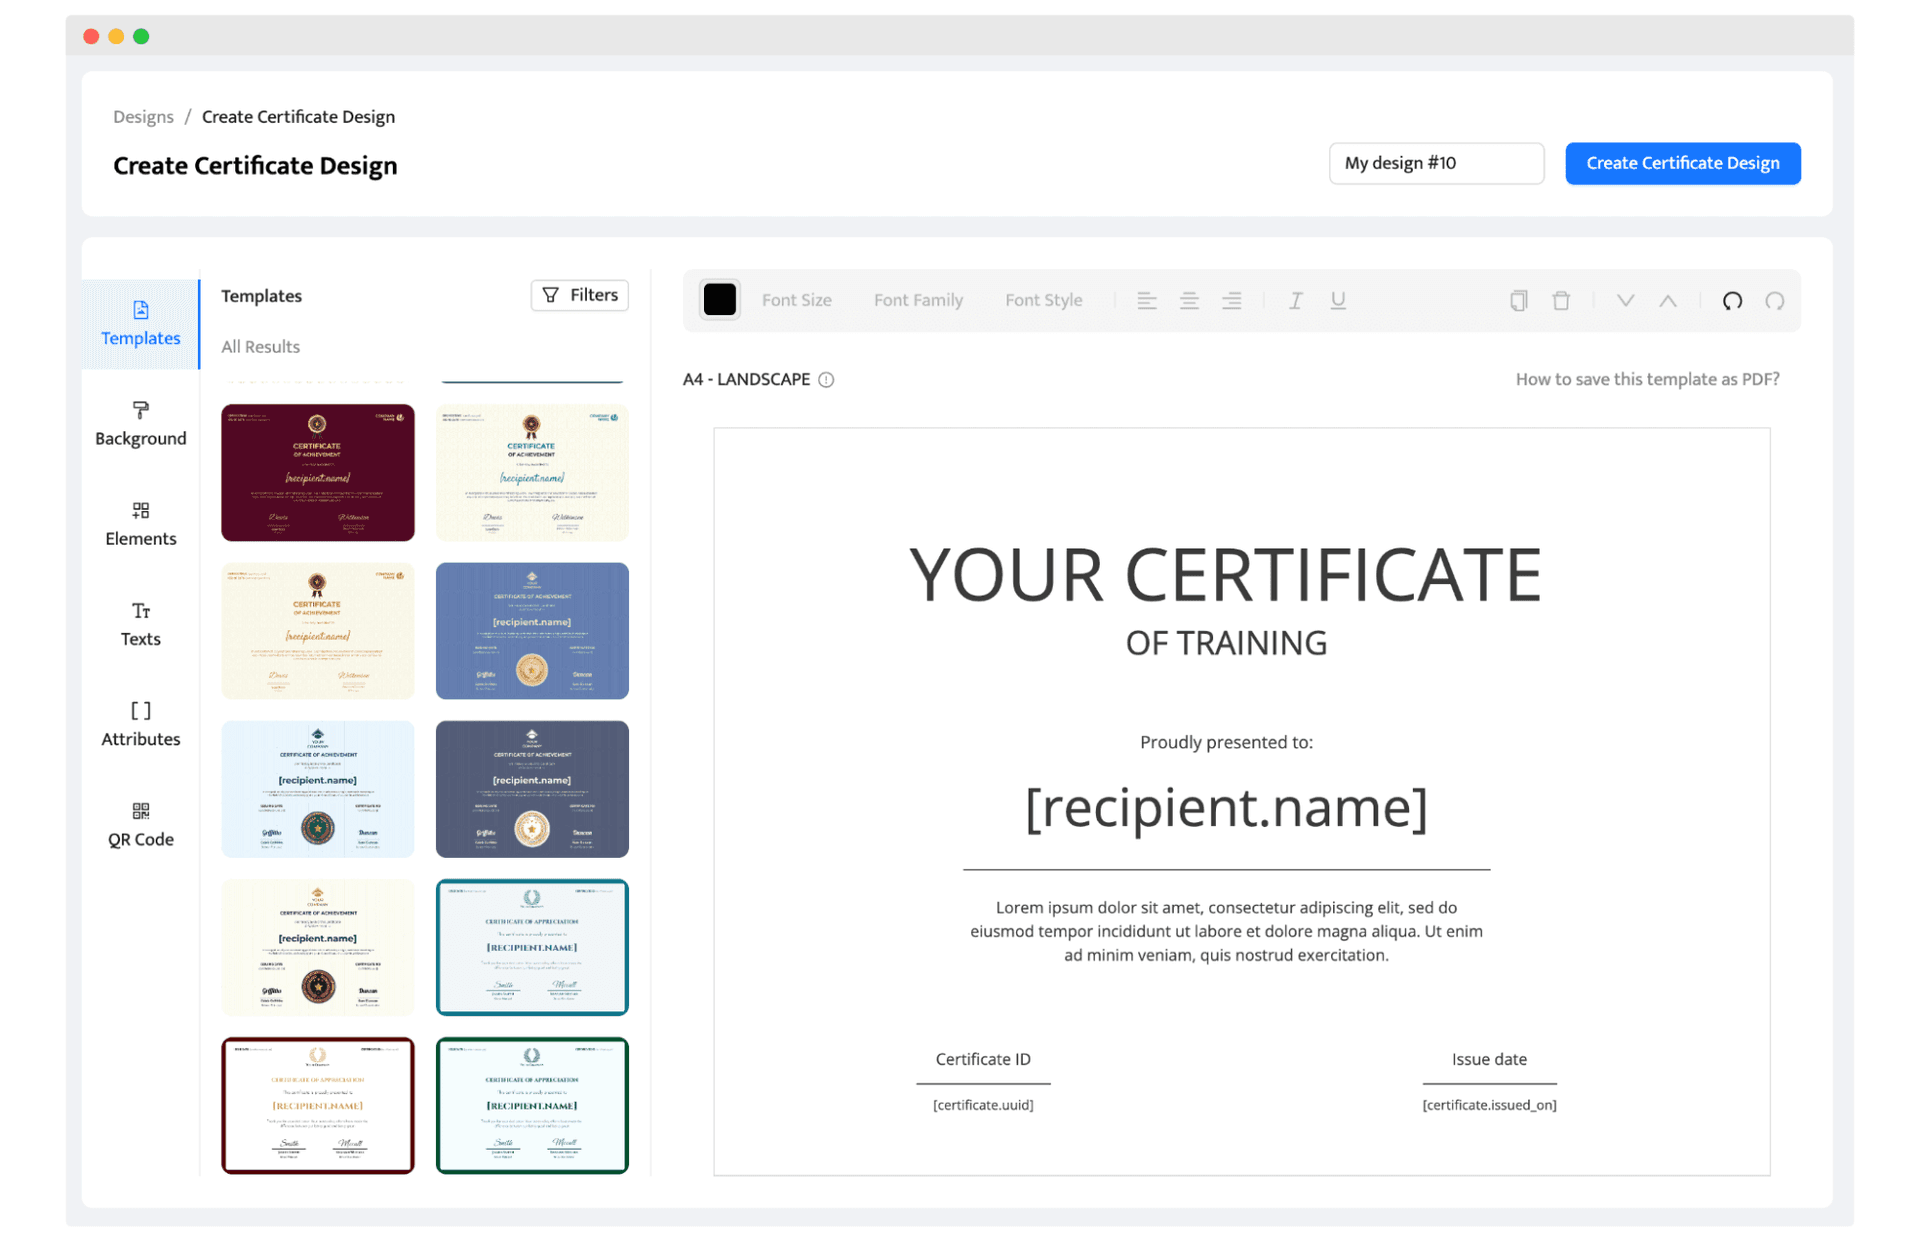Redo the last change

click(x=1776, y=300)
